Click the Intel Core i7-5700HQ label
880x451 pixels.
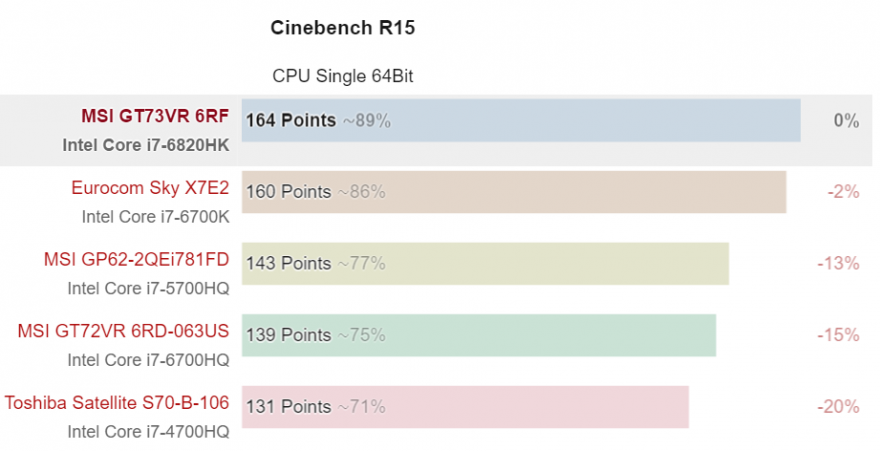click(148, 288)
